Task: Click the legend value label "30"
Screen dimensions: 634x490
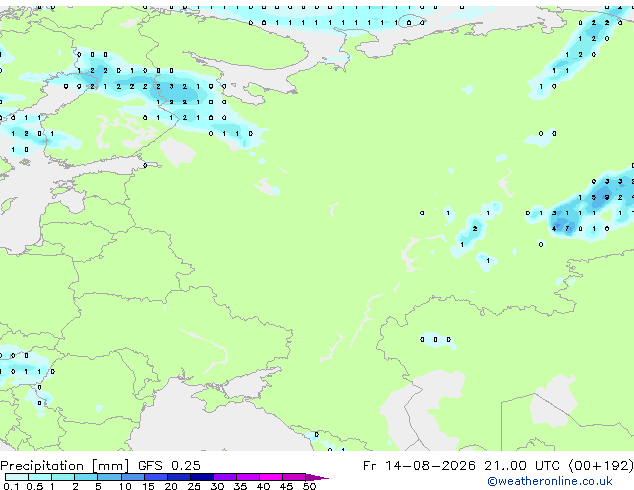Action: (x=217, y=486)
